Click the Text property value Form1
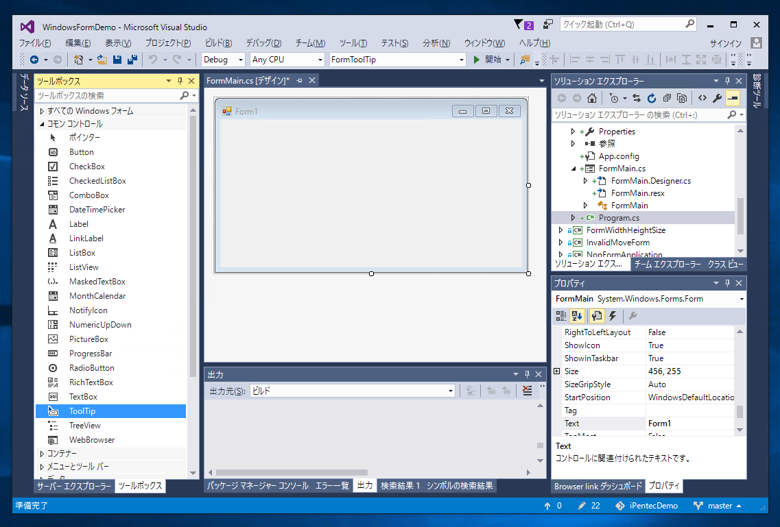The width and height of the screenshot is (780, 527). coord(689,423)
